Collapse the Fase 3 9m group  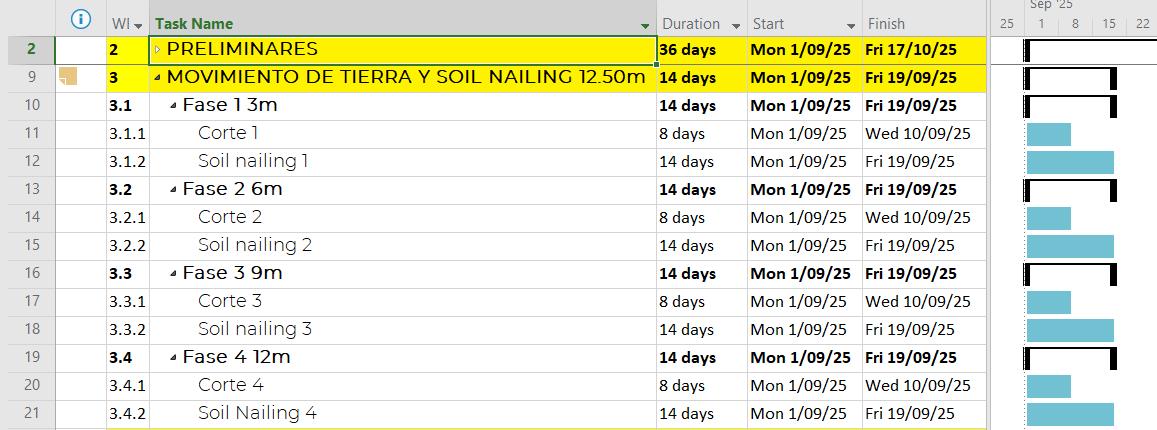173,274
